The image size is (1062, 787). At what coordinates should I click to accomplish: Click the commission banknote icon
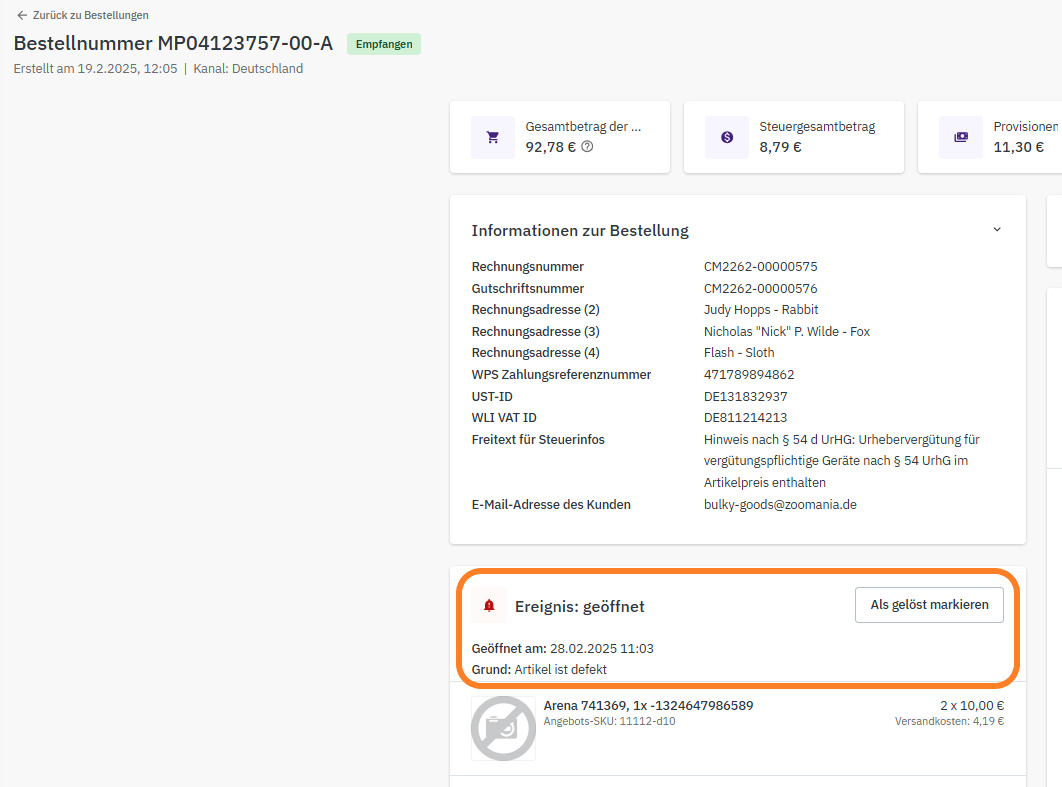961,137
